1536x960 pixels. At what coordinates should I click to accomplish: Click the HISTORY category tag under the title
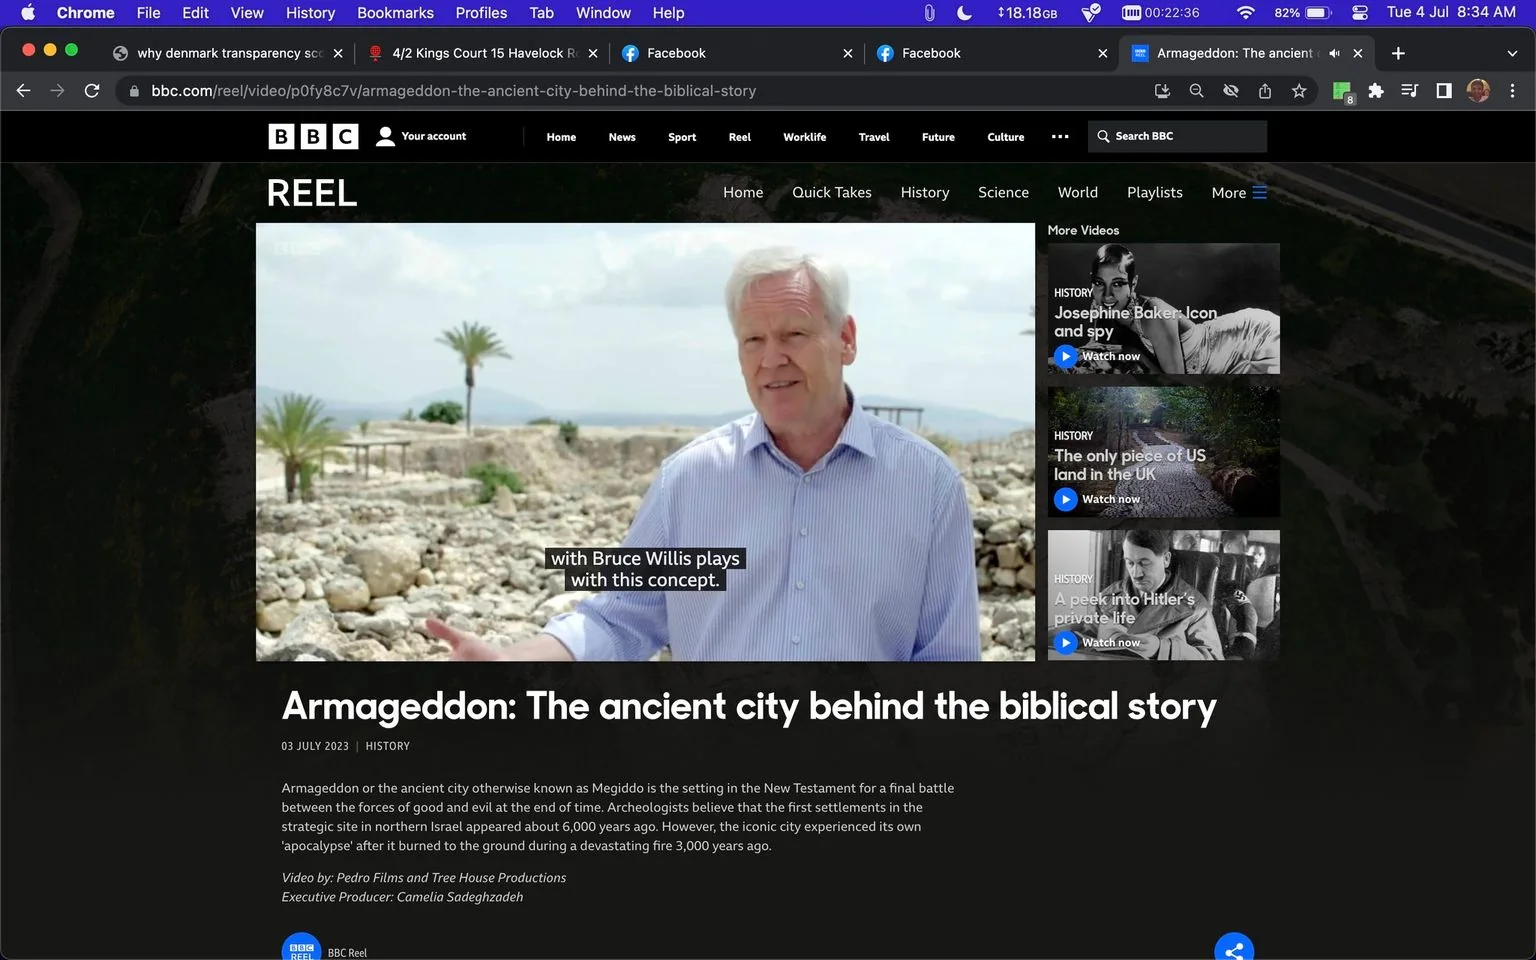coord(388,746)
